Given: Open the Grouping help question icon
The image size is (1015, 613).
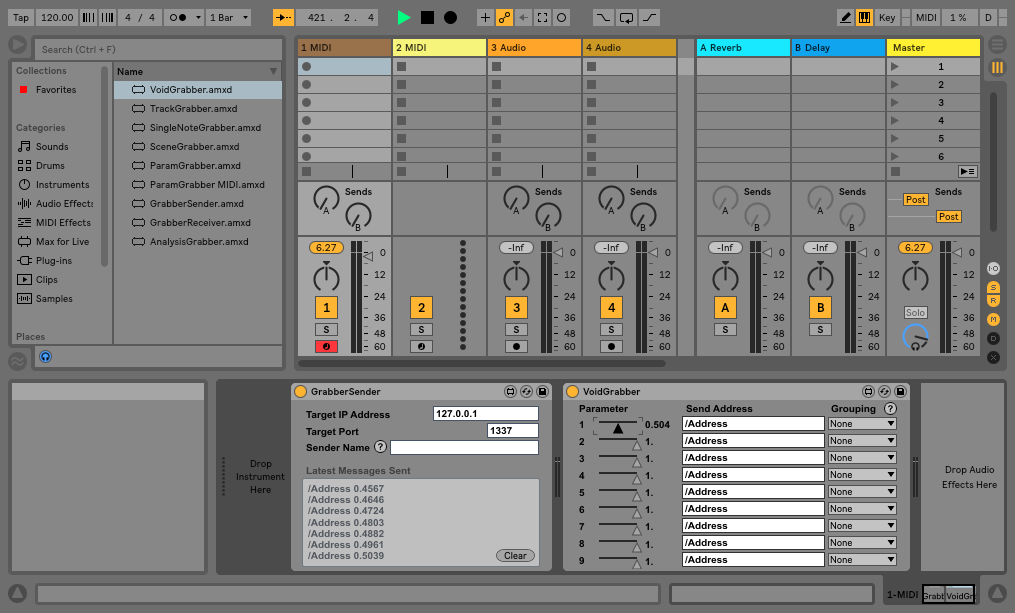Looking at the screenshot, I should click(891, 408).
